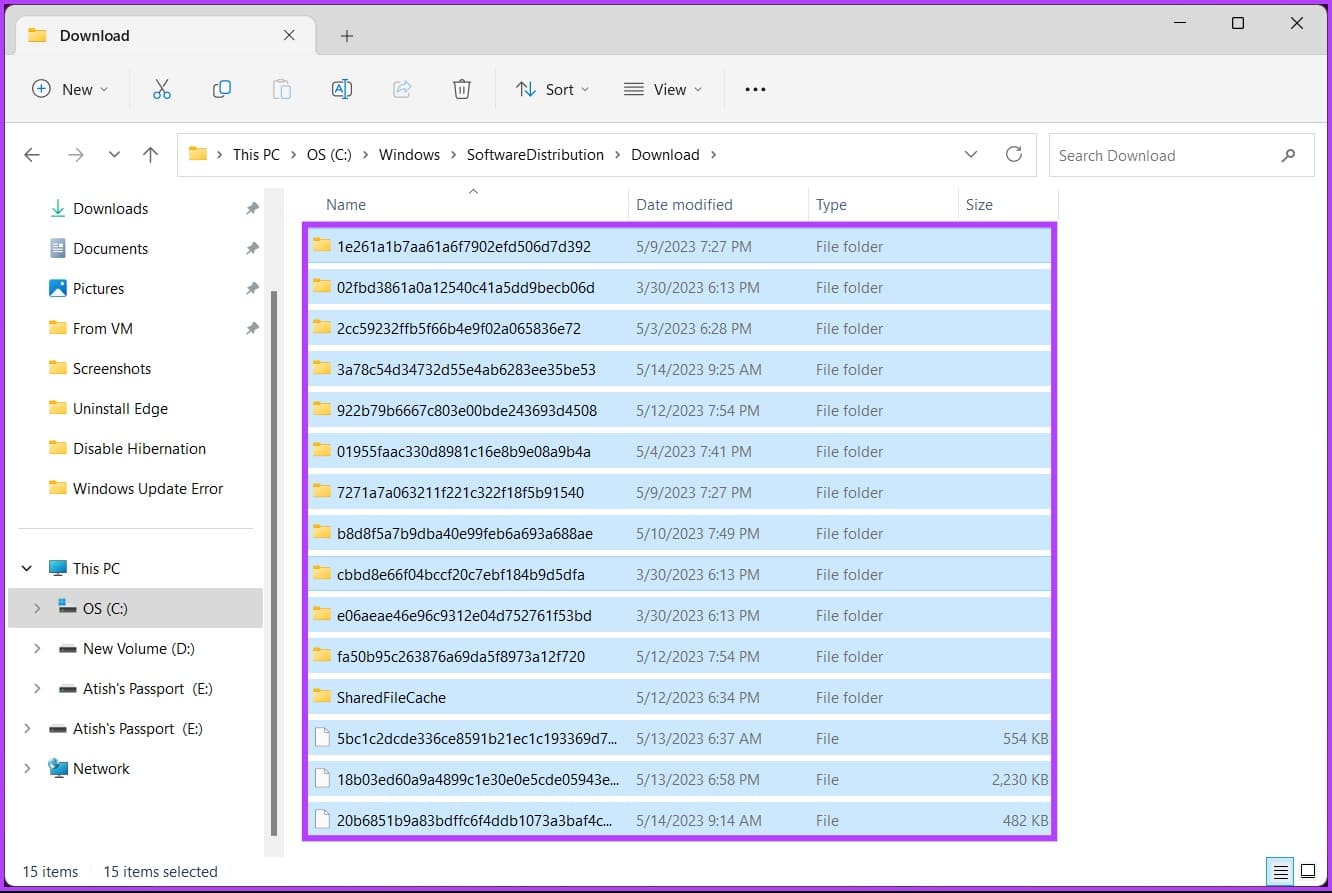Viewport: 1332px width, 893px height.
Task: Open a new File Explorer tab
Action: point(347,36)
